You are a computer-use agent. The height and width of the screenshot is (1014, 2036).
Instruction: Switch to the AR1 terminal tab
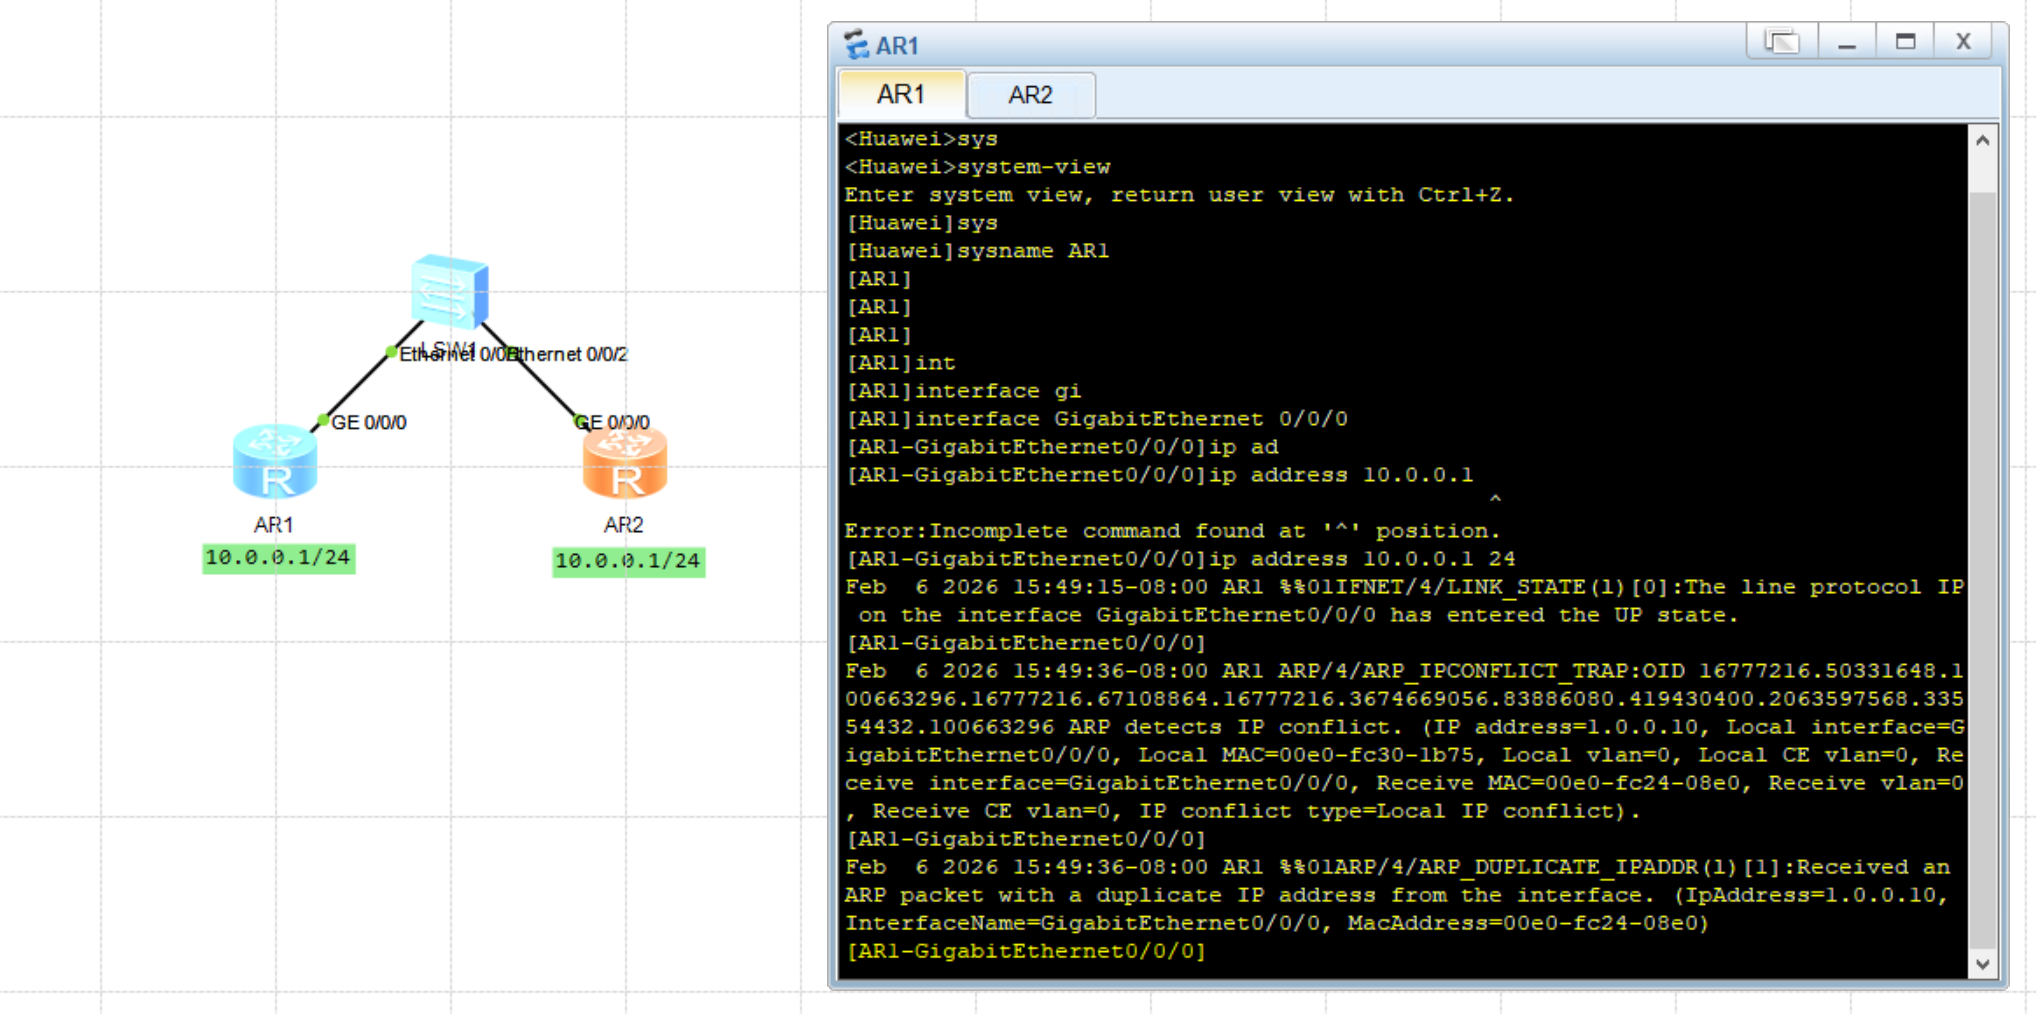[901, 95]
